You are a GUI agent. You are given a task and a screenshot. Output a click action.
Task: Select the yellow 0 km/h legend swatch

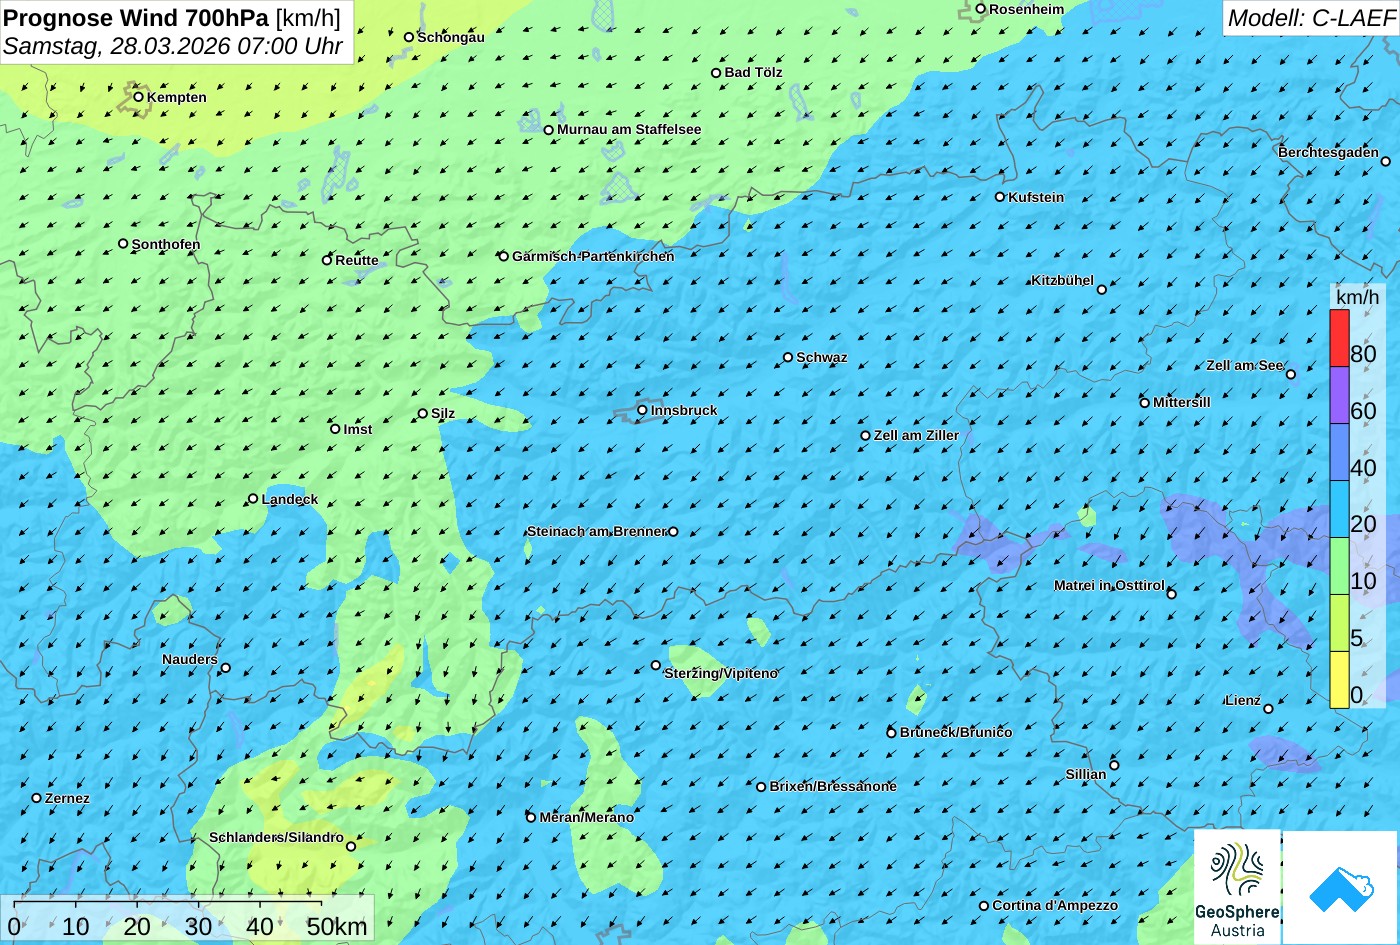click(1339, 680)
